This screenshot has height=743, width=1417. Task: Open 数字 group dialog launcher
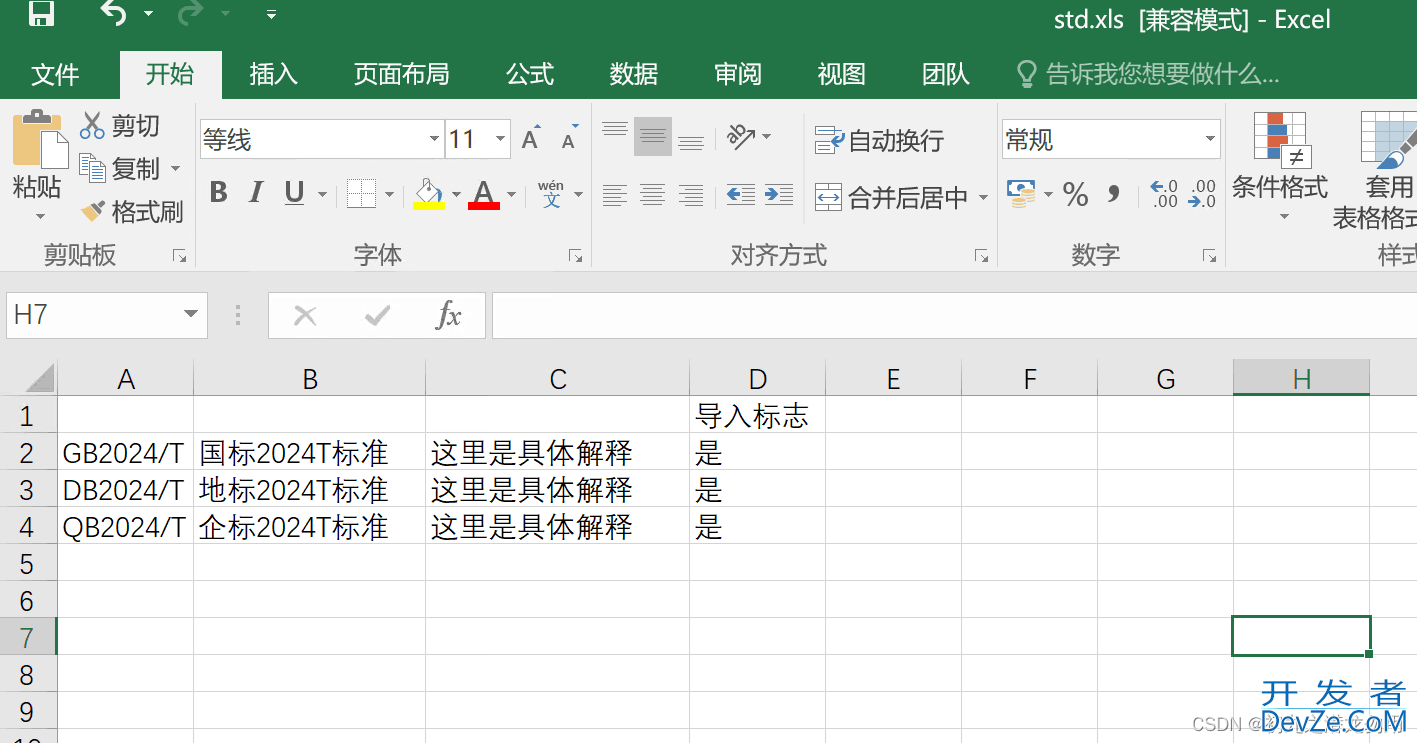tap(1209, 256)
